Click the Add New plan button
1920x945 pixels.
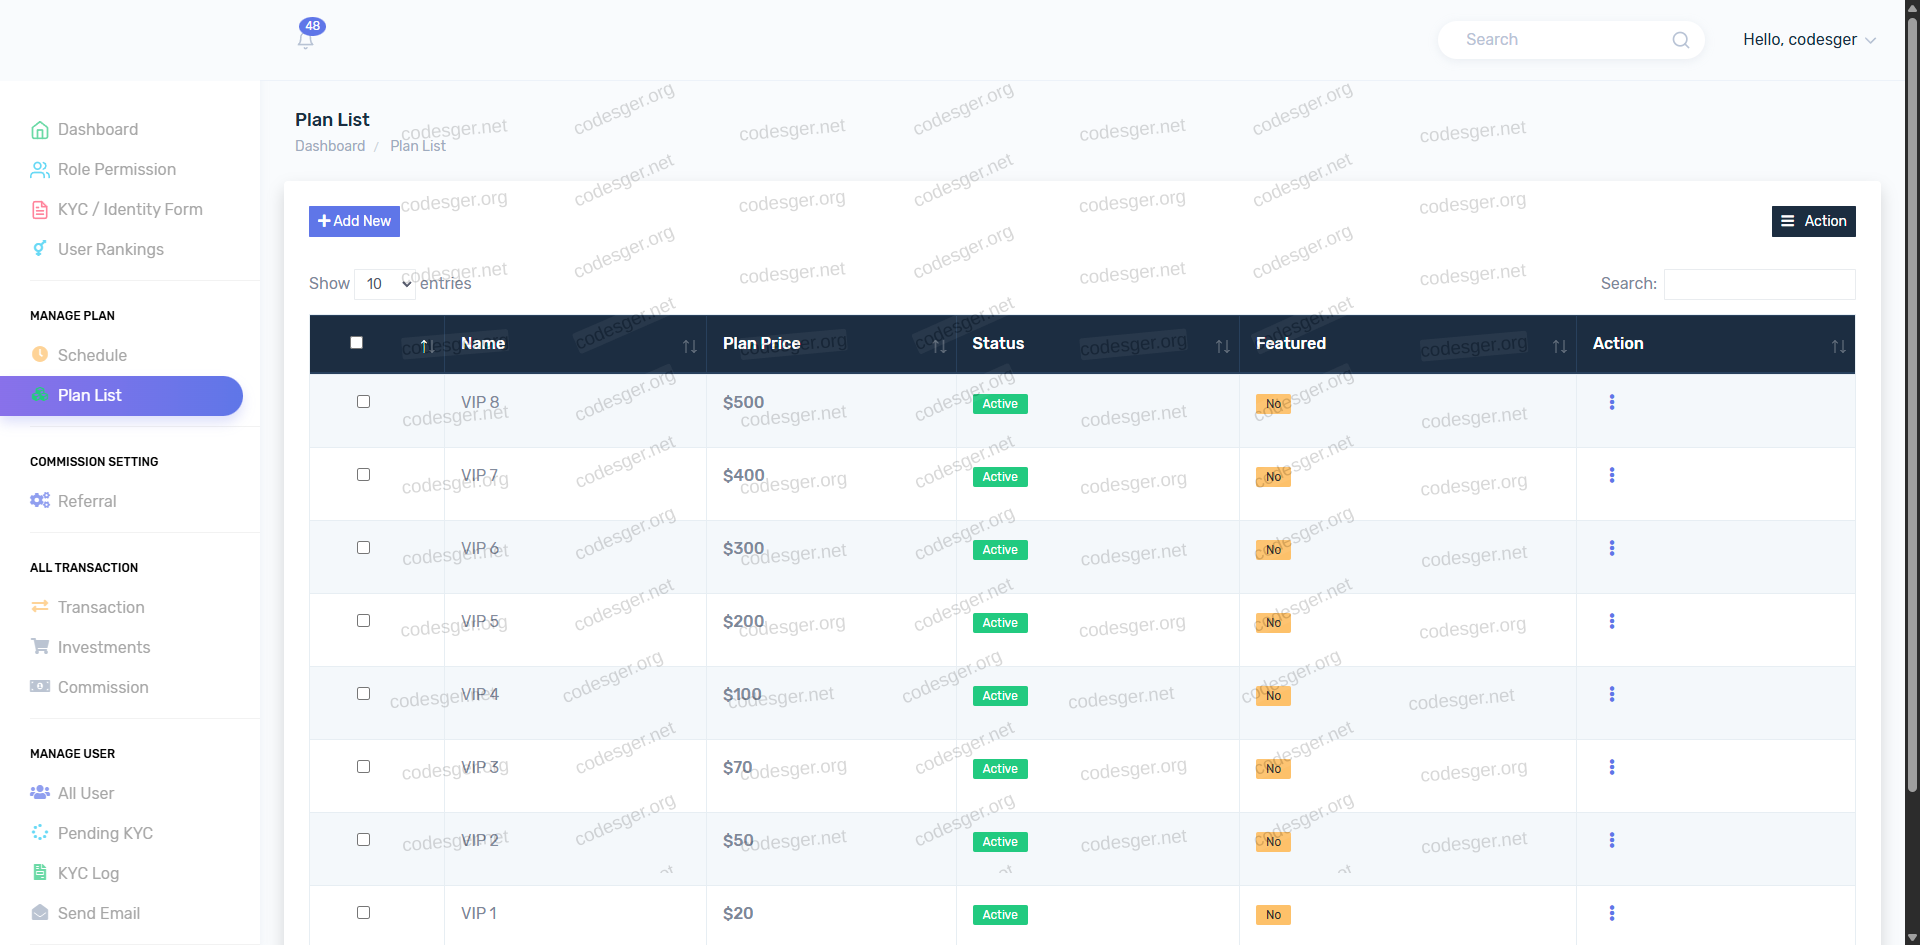[x=354, y=221]
